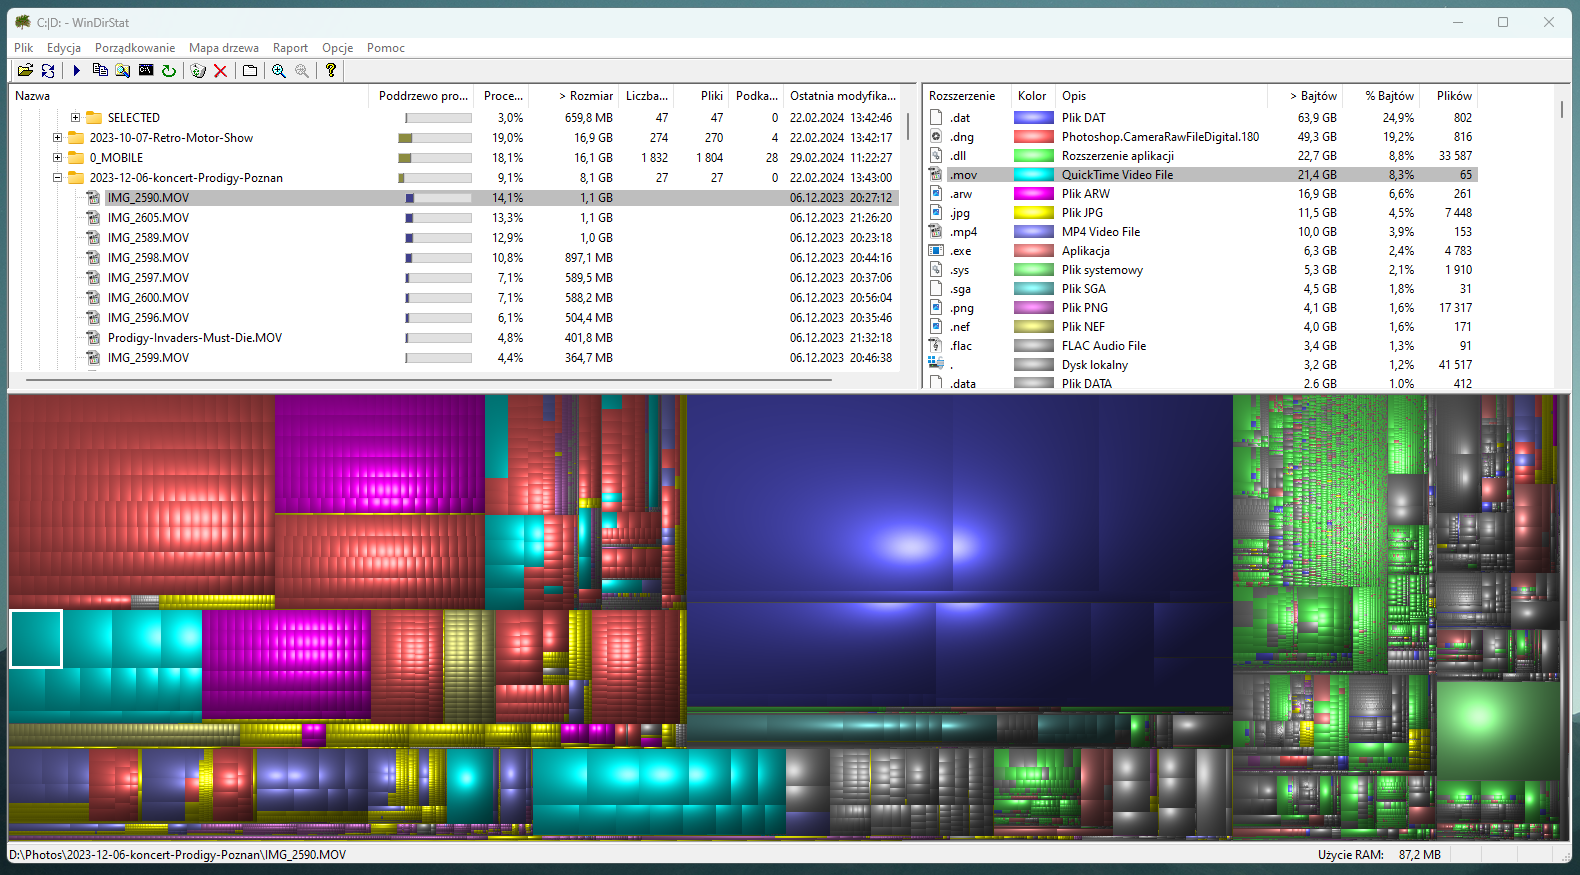Click the red X permanent delete icon
This screenshot has height=875, width=1580.
(221, 70)
